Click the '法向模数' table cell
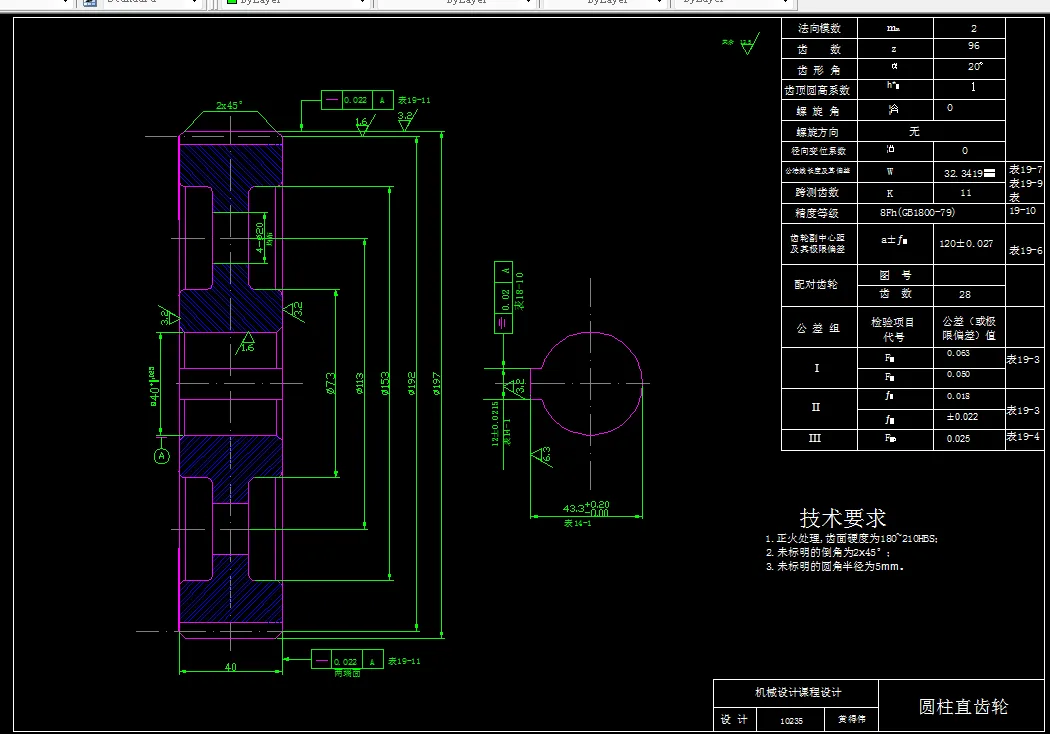The image size is (1050, 734). (x=819, y=28)
